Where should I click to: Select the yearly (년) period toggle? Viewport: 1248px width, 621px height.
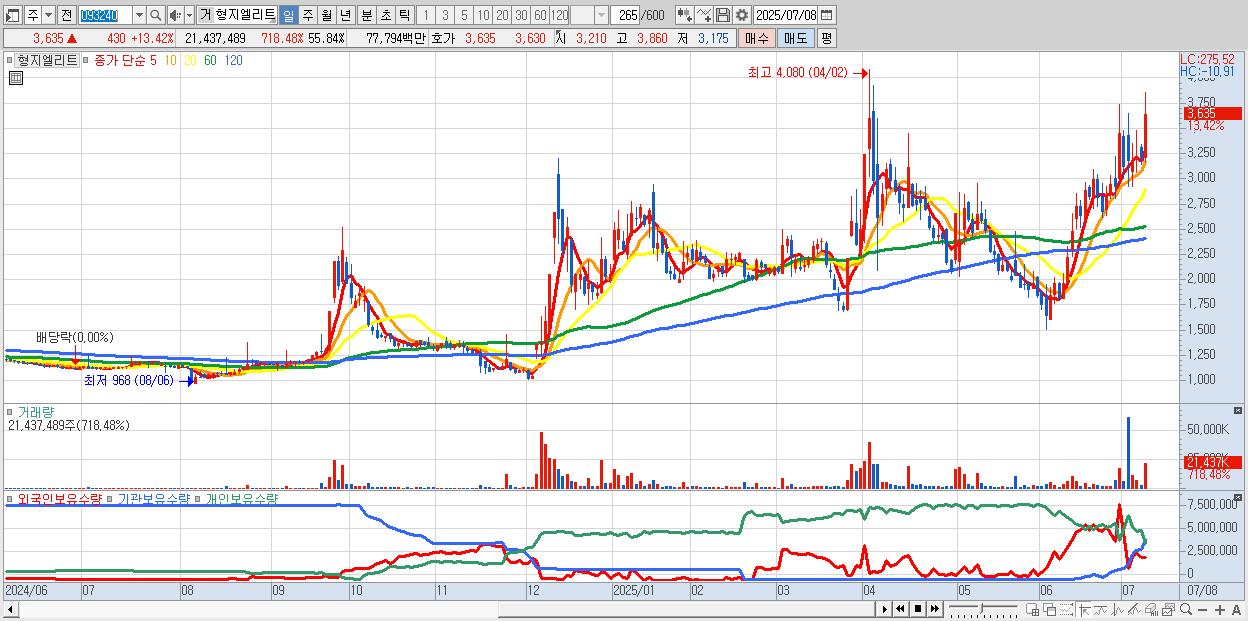point(345,15)
